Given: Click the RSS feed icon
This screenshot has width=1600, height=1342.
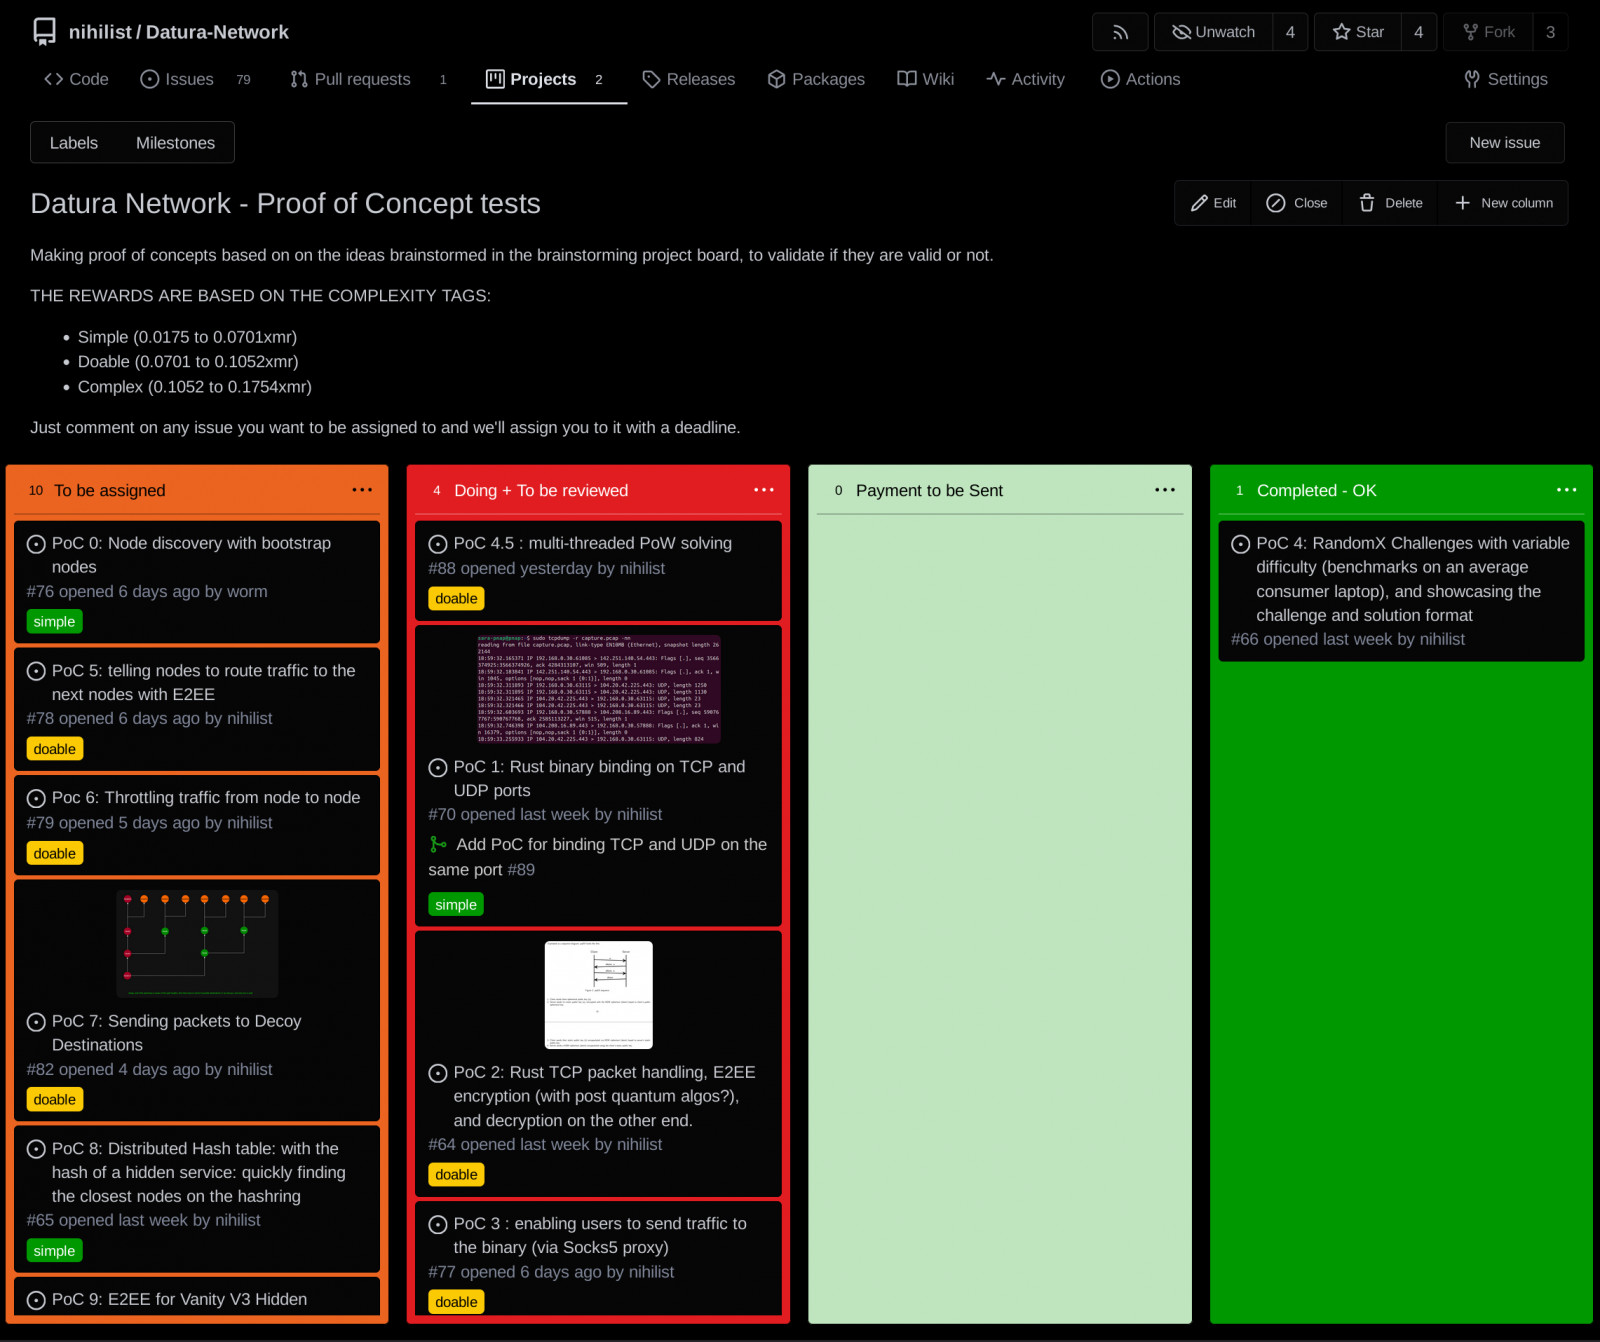Looking at the screenshot, I should [x=1120, y=32].
